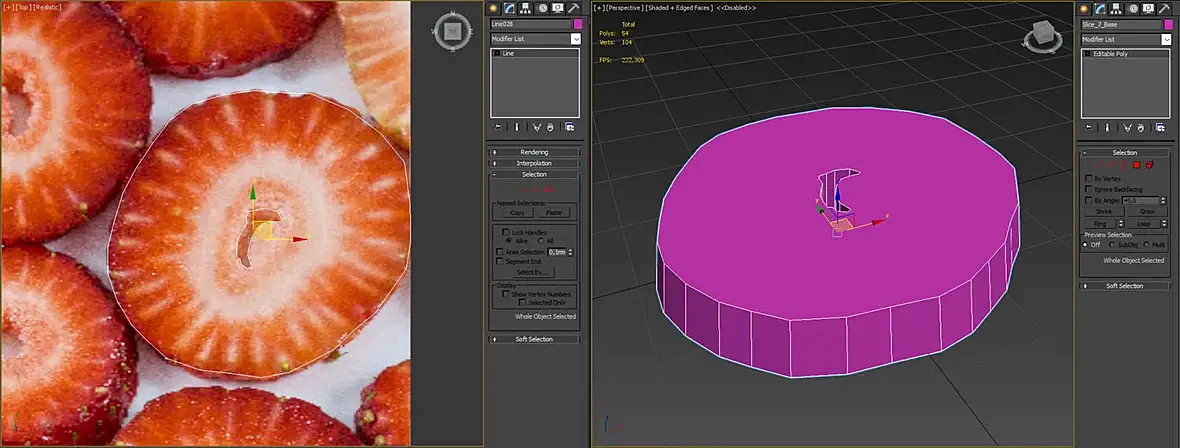Enable Lock Handles checkbox
The image size is (1180, 448).
pos(506,233)
